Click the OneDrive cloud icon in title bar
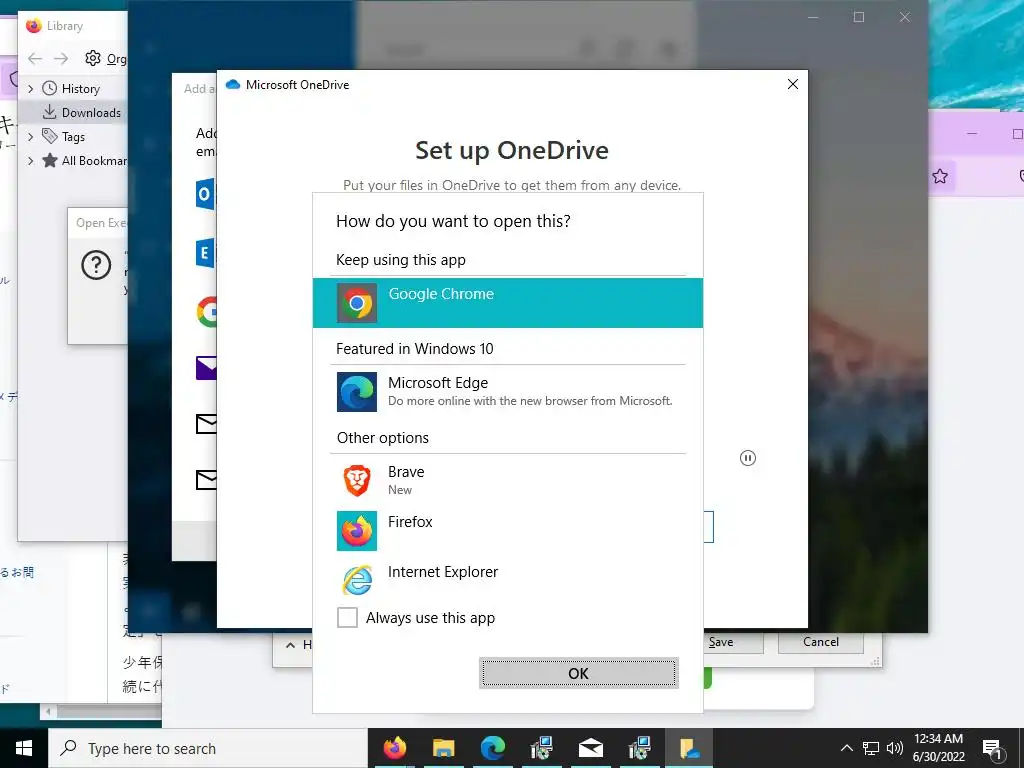 pyautogui.click(x=232, y=84)
